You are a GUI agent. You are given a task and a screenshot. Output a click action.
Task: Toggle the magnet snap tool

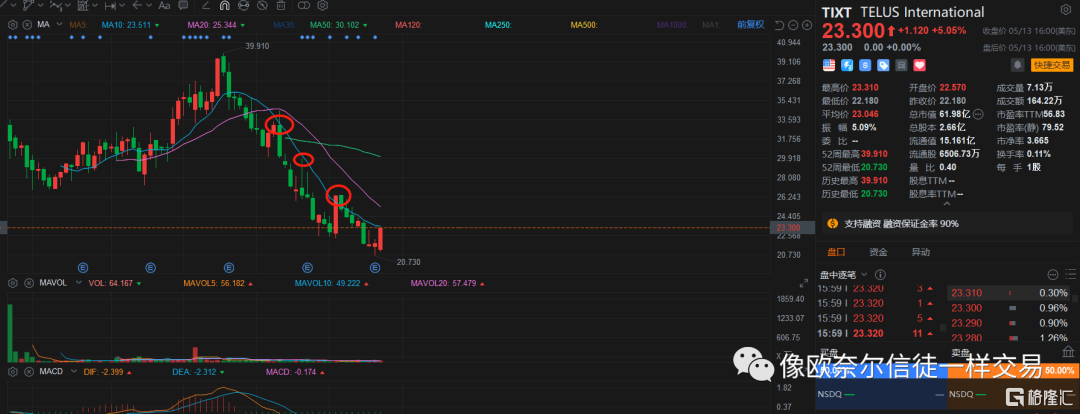pos(225,6)
